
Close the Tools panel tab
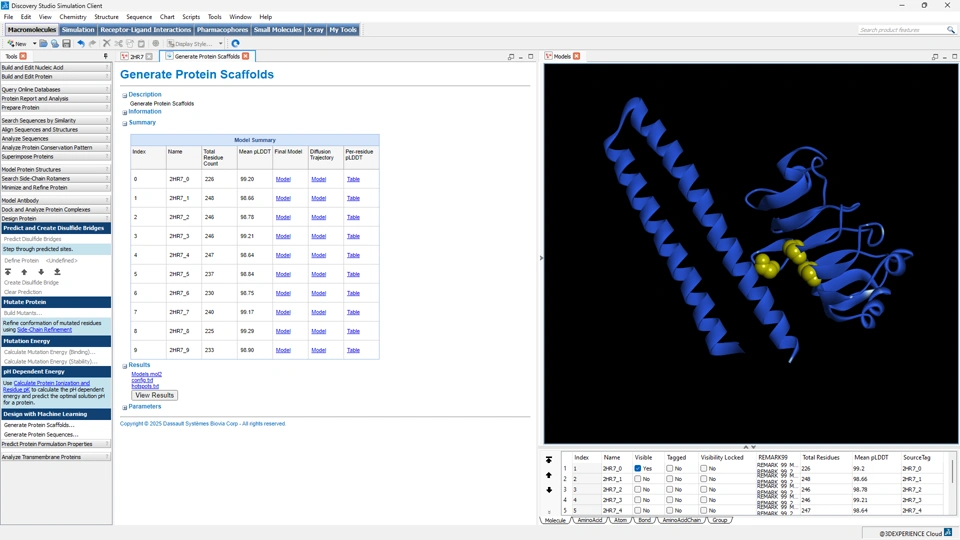[23, 56]
